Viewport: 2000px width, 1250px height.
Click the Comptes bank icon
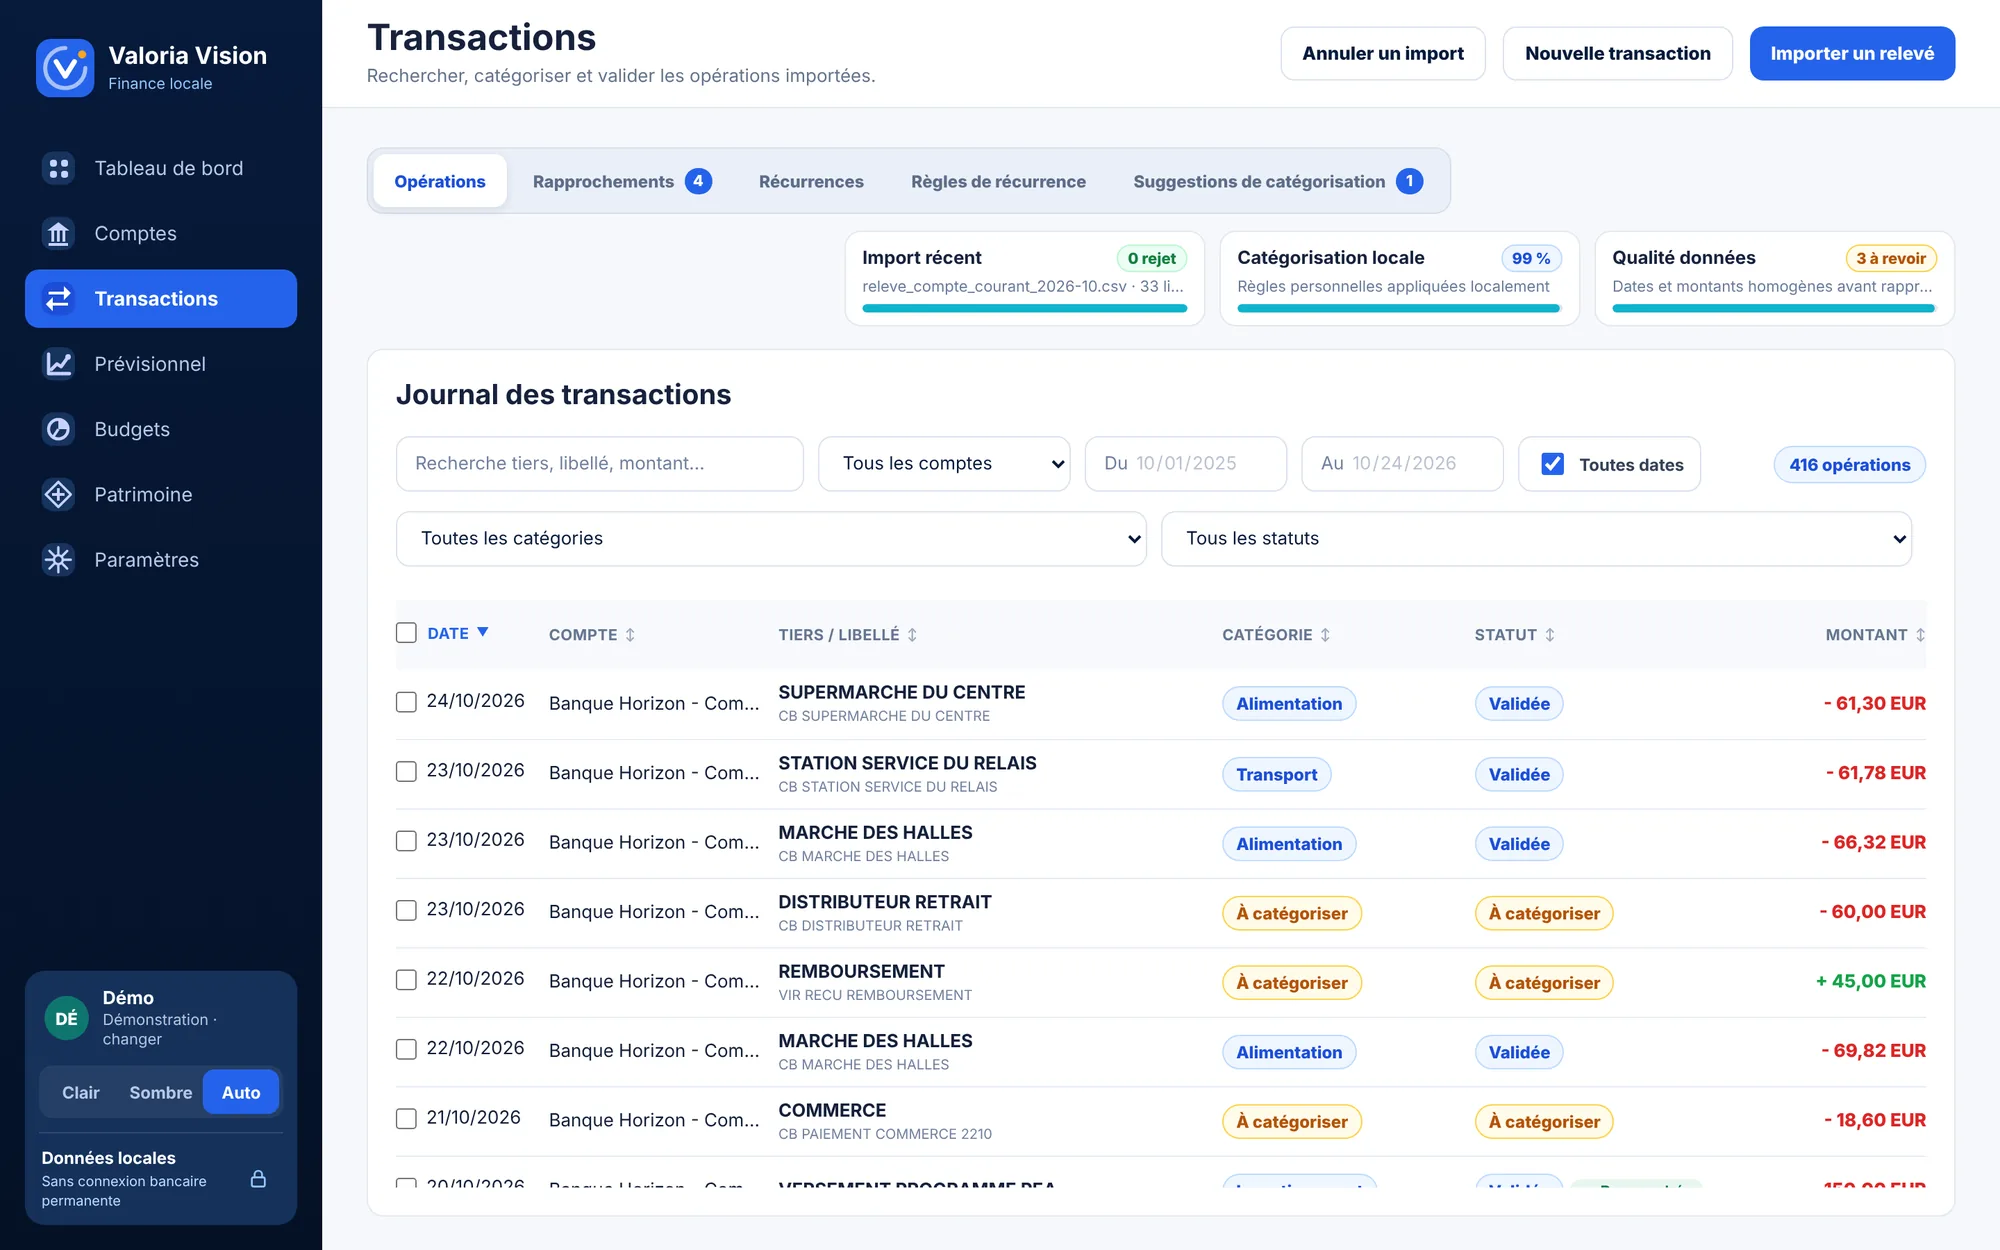(x=59, y=233)
